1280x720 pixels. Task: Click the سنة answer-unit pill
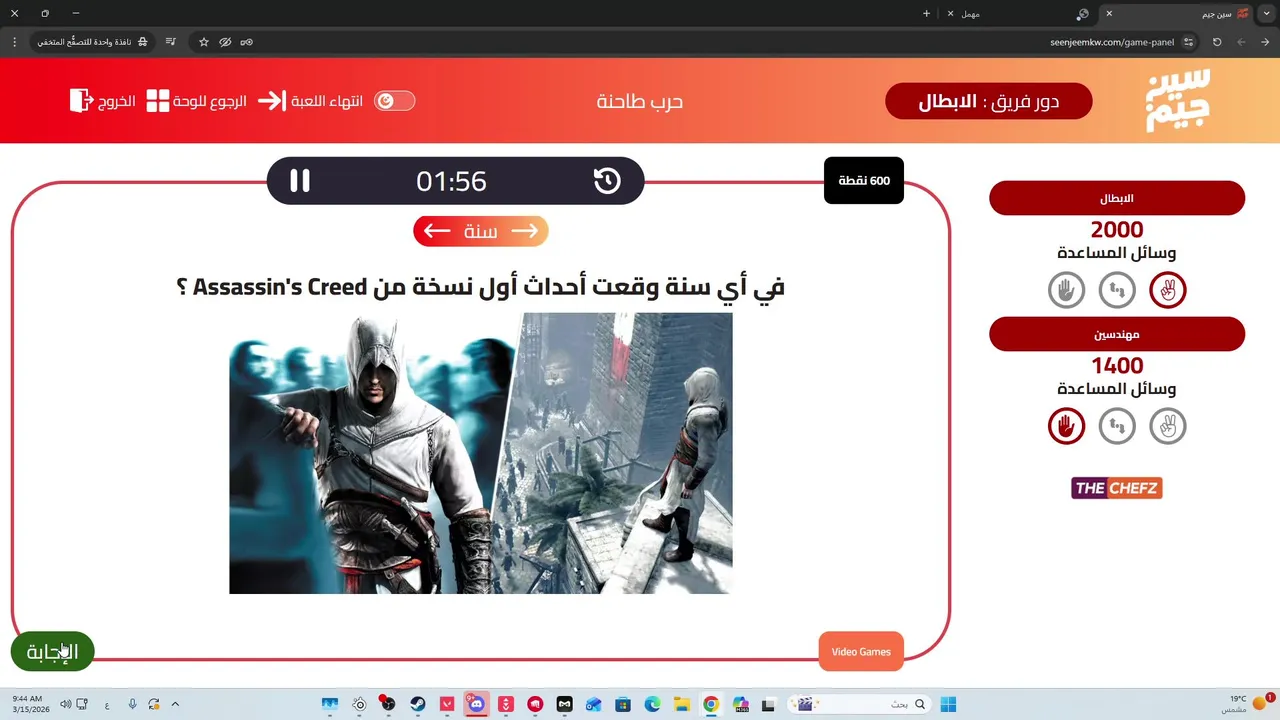[481, 231]
